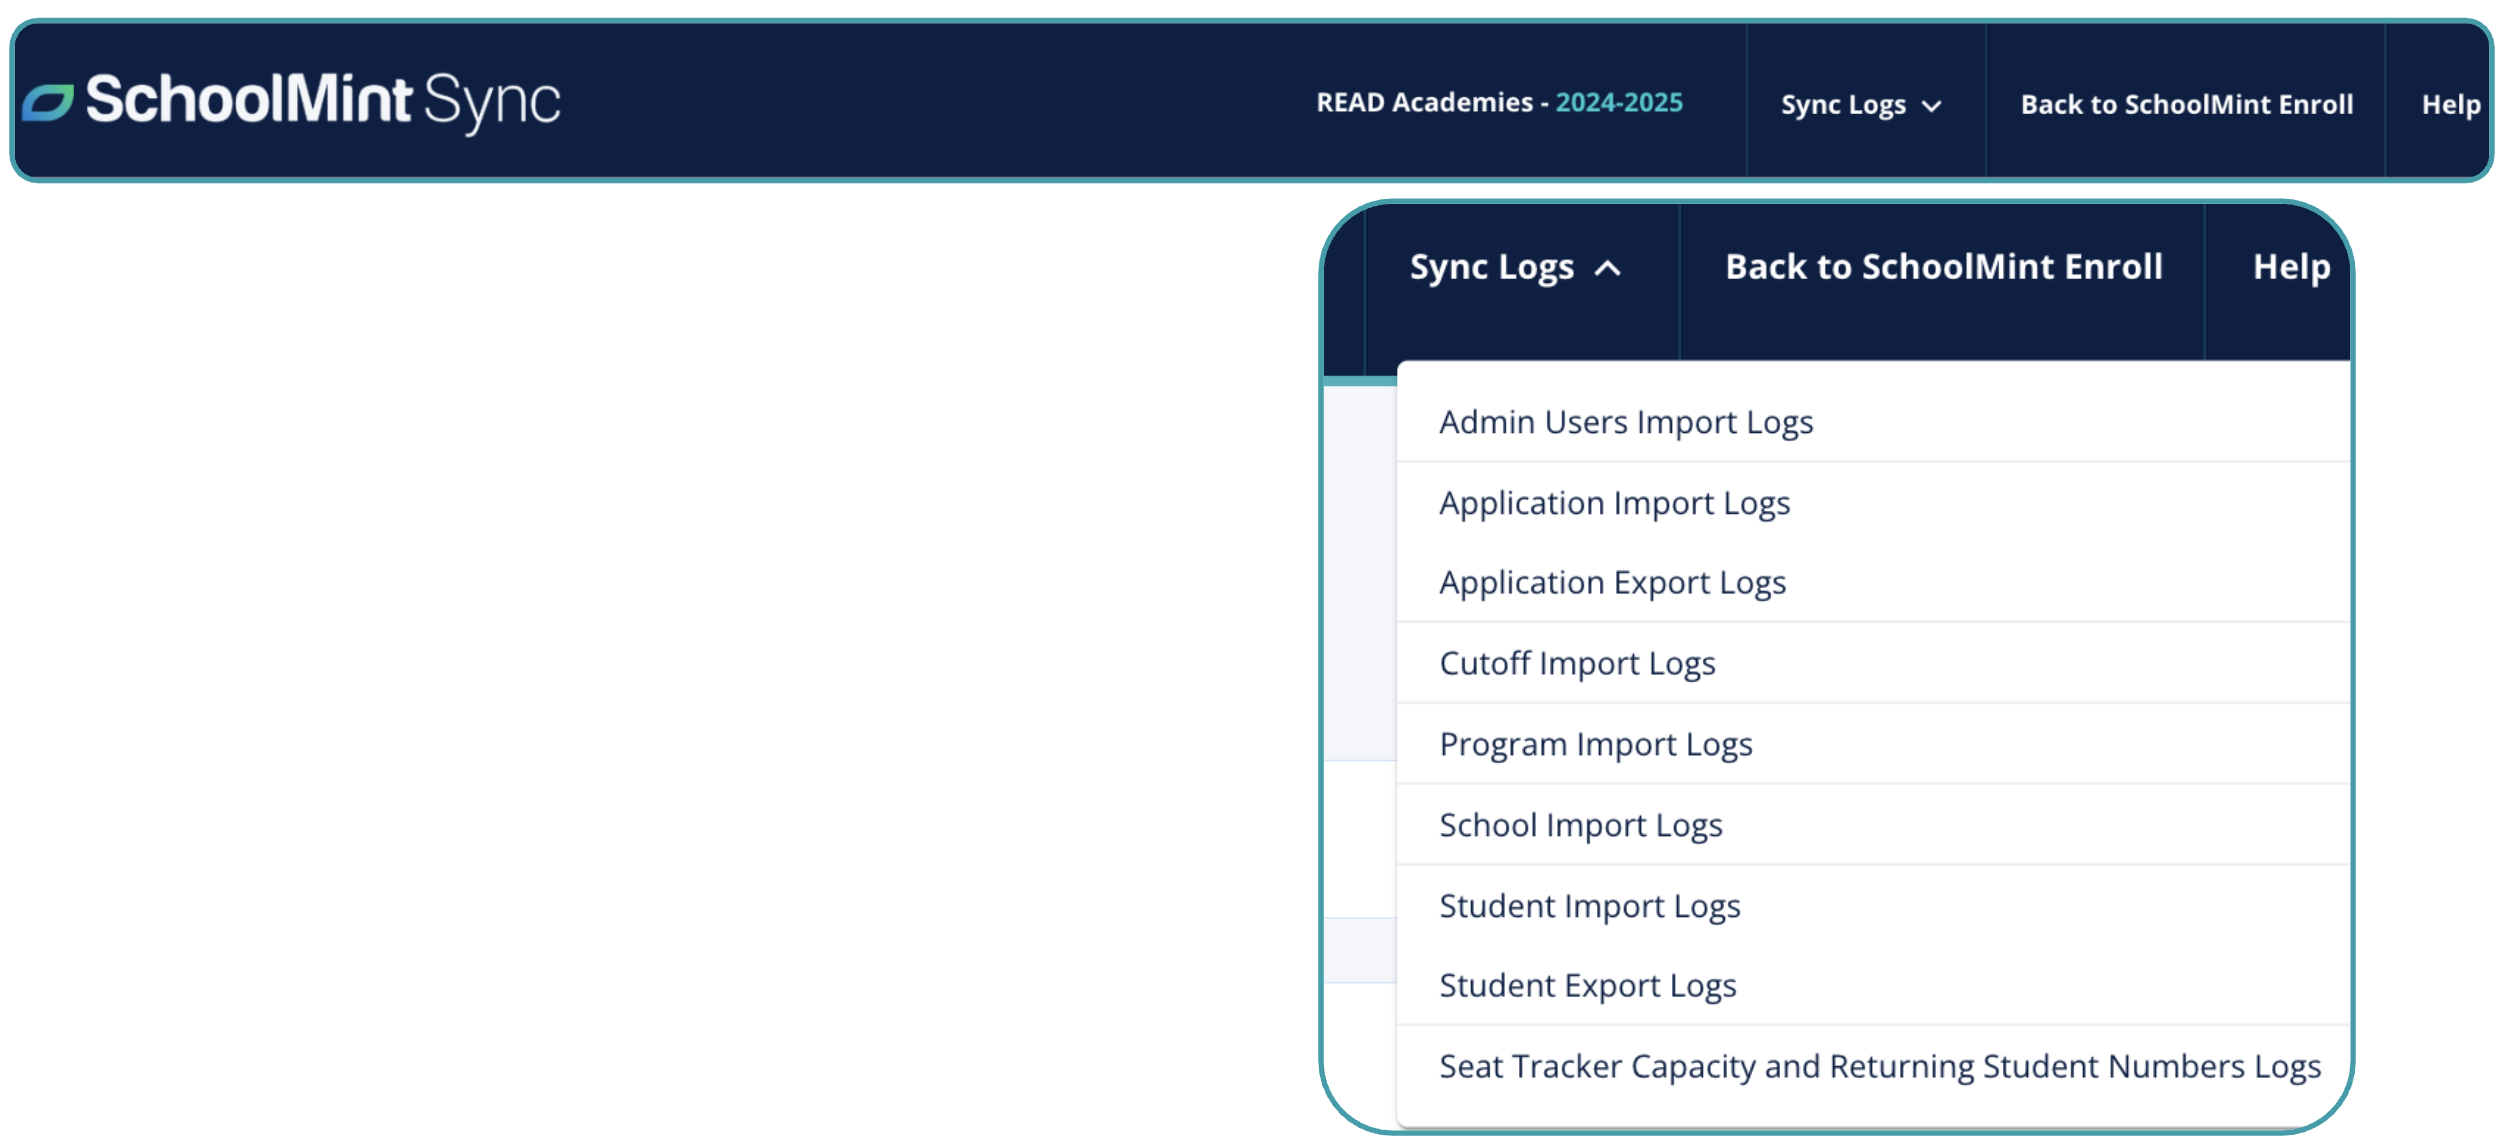Click the up chevron next to Sync Logs
The image size is (2506, 1146).
1607,268
